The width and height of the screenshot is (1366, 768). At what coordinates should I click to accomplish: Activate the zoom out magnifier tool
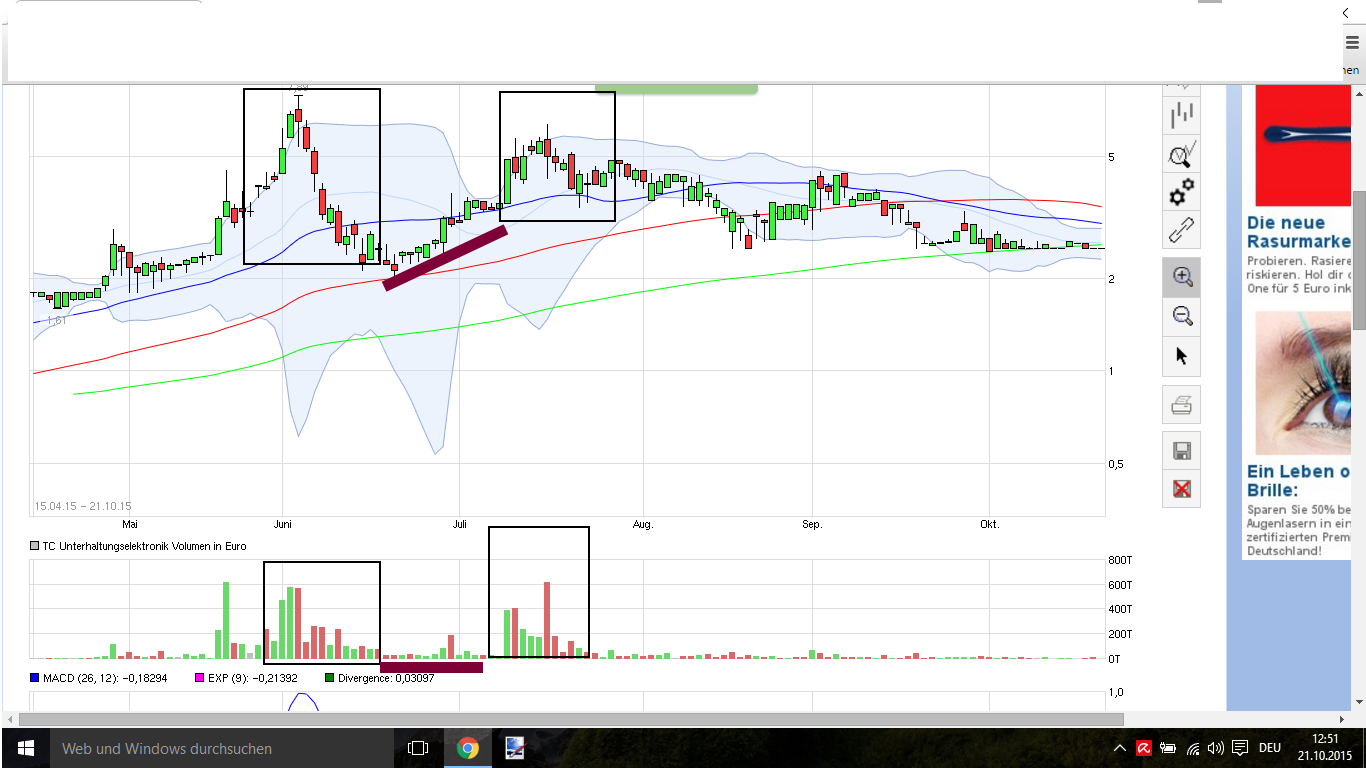click(x=1182, y=316)
